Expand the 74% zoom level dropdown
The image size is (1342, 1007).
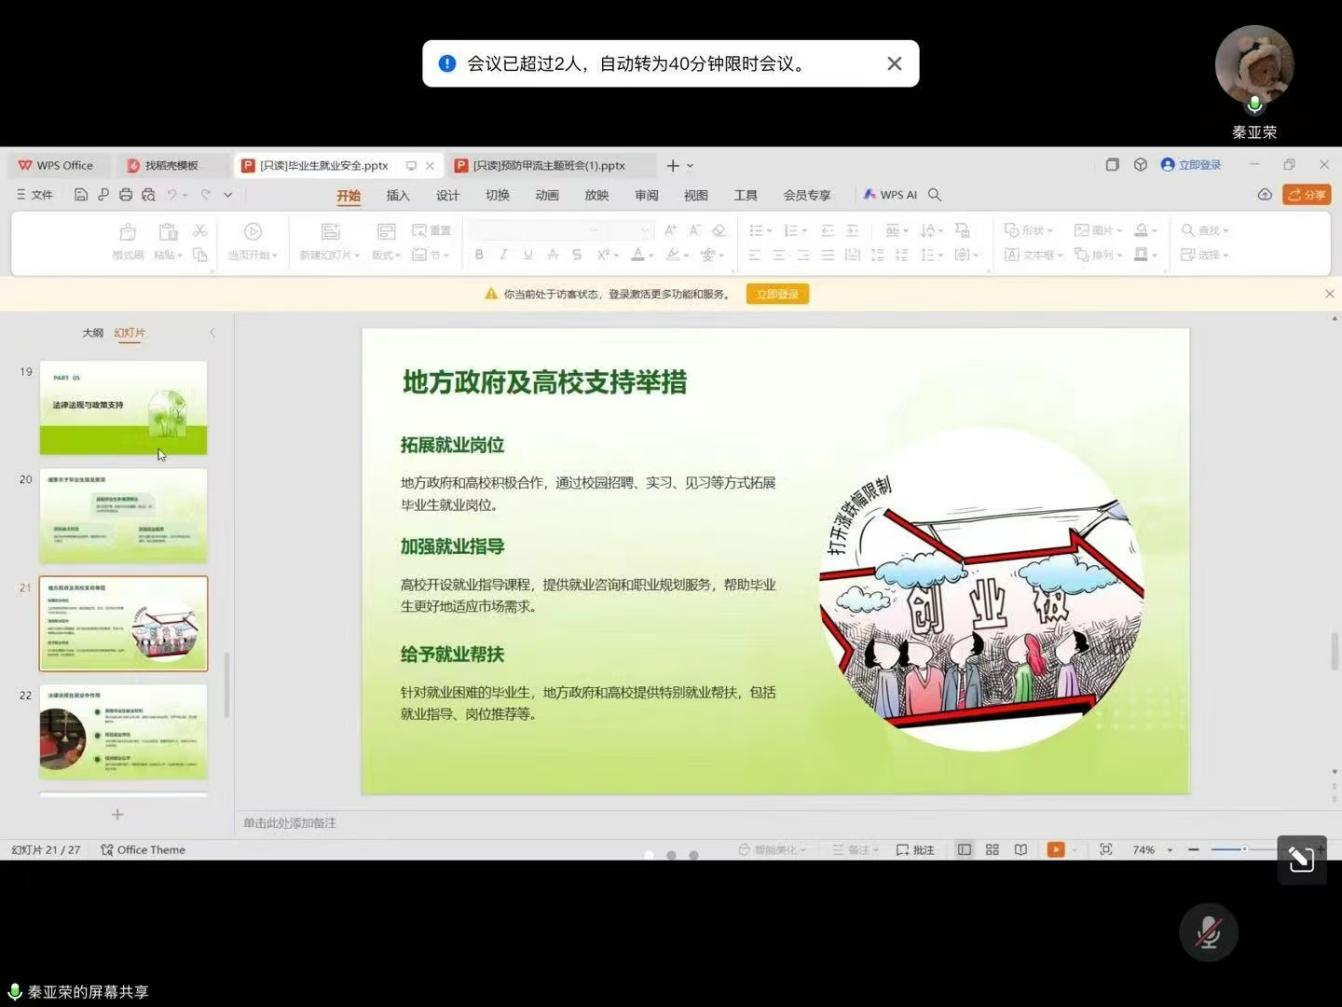tap(1170, 850)
